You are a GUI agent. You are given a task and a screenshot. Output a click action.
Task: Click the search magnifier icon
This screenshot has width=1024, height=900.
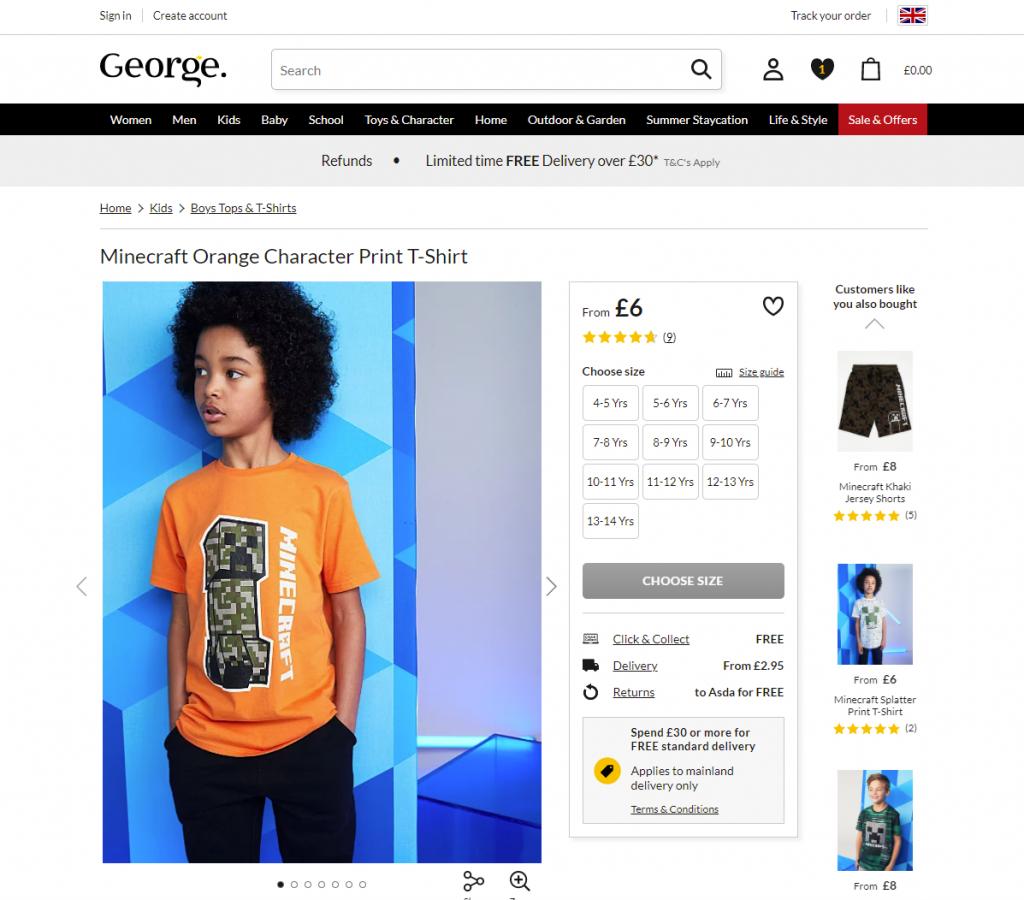701,69
